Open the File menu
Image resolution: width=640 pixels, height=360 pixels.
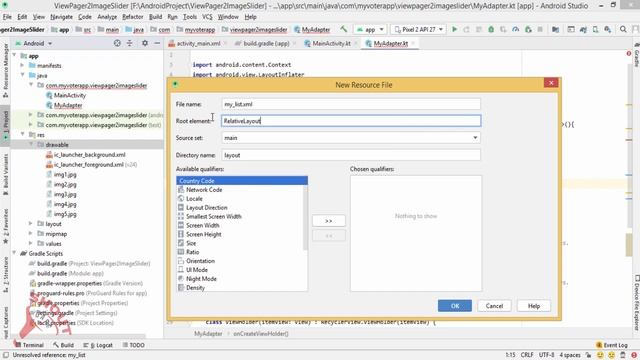pos(7,17)
